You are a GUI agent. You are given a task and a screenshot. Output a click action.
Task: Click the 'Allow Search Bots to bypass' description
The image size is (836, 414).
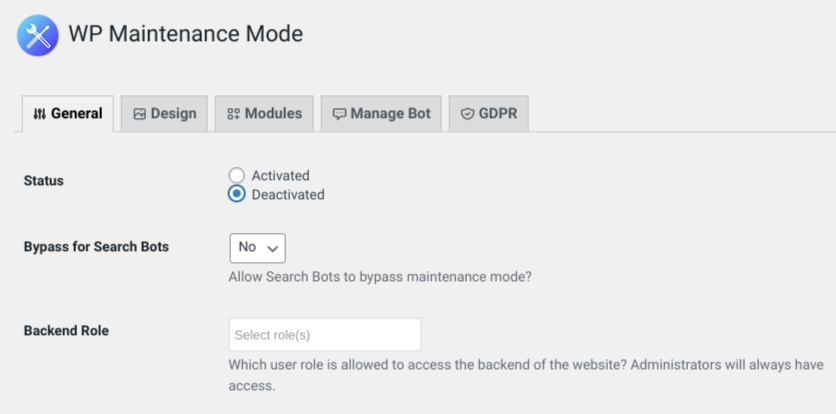click(380, 277)
